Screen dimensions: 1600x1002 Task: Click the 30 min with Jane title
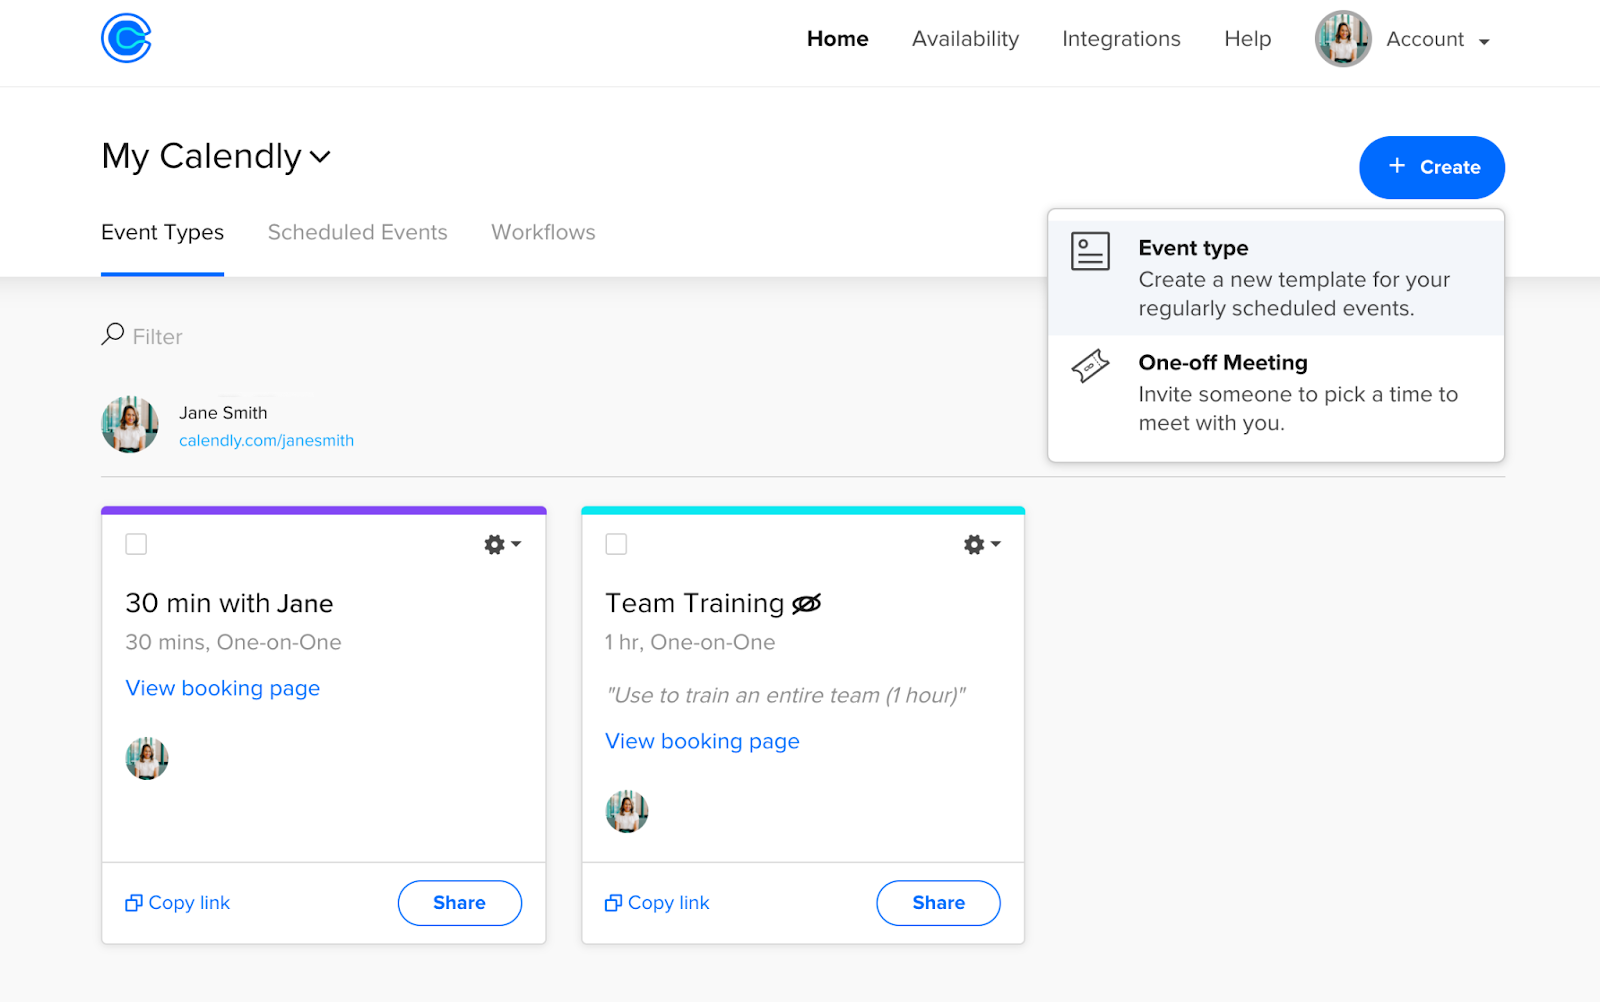click(x=229, y=603)
